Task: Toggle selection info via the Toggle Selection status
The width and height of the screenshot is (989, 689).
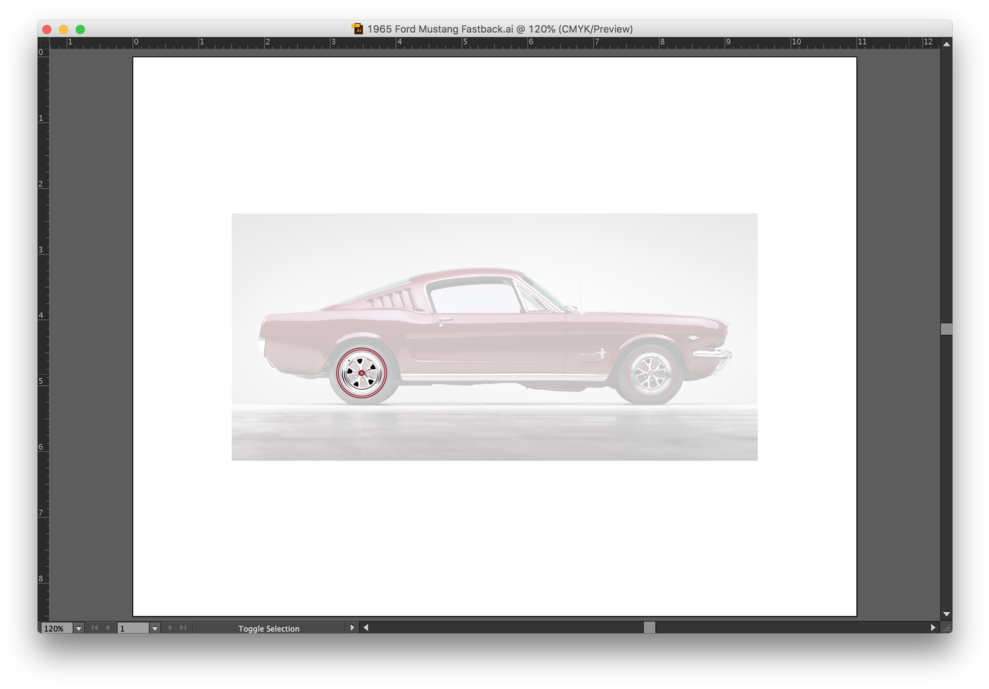Action: (x=270, y=628)
